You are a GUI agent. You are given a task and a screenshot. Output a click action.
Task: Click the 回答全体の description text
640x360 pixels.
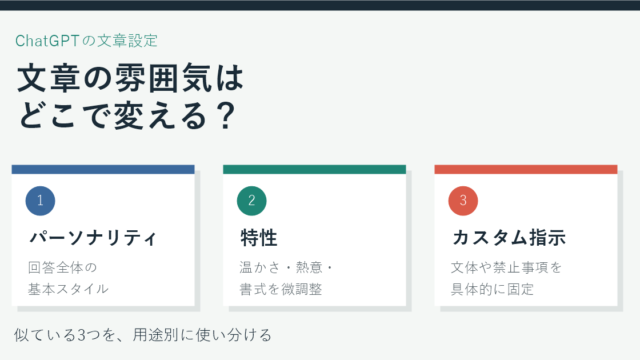(x=62, y=268)
